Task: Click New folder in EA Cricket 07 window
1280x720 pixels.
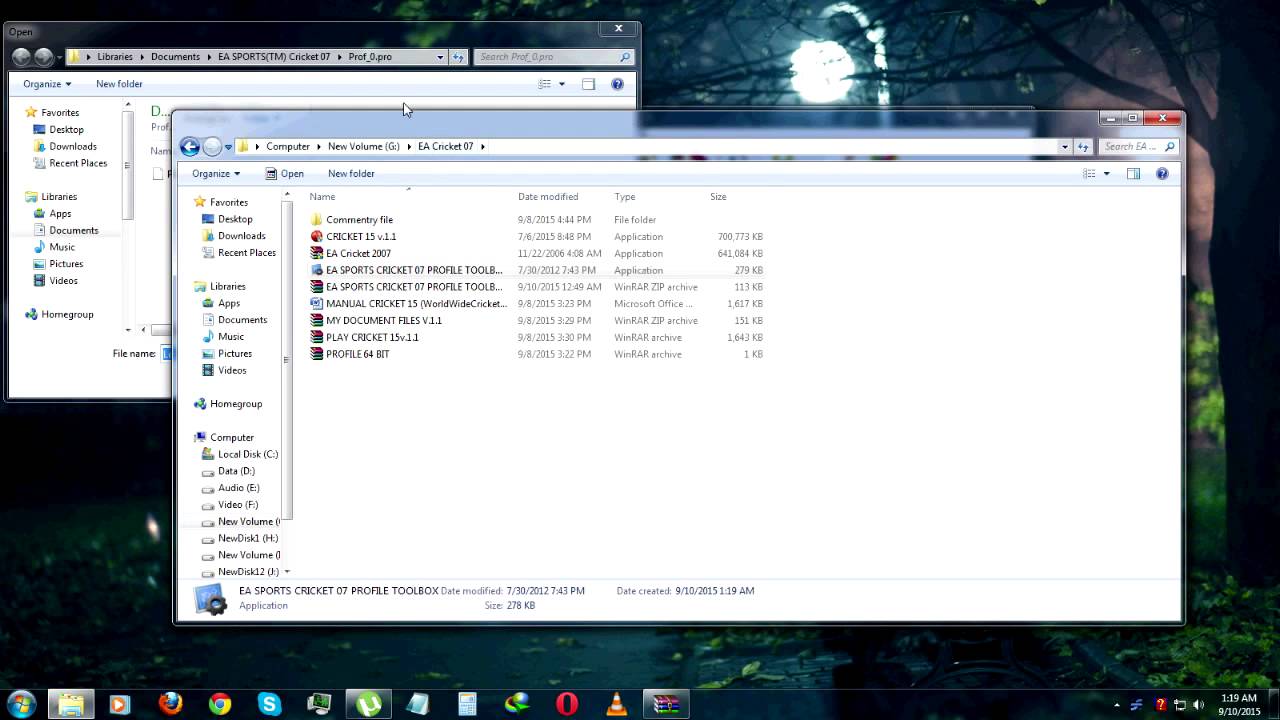Action: click(351, 174)
